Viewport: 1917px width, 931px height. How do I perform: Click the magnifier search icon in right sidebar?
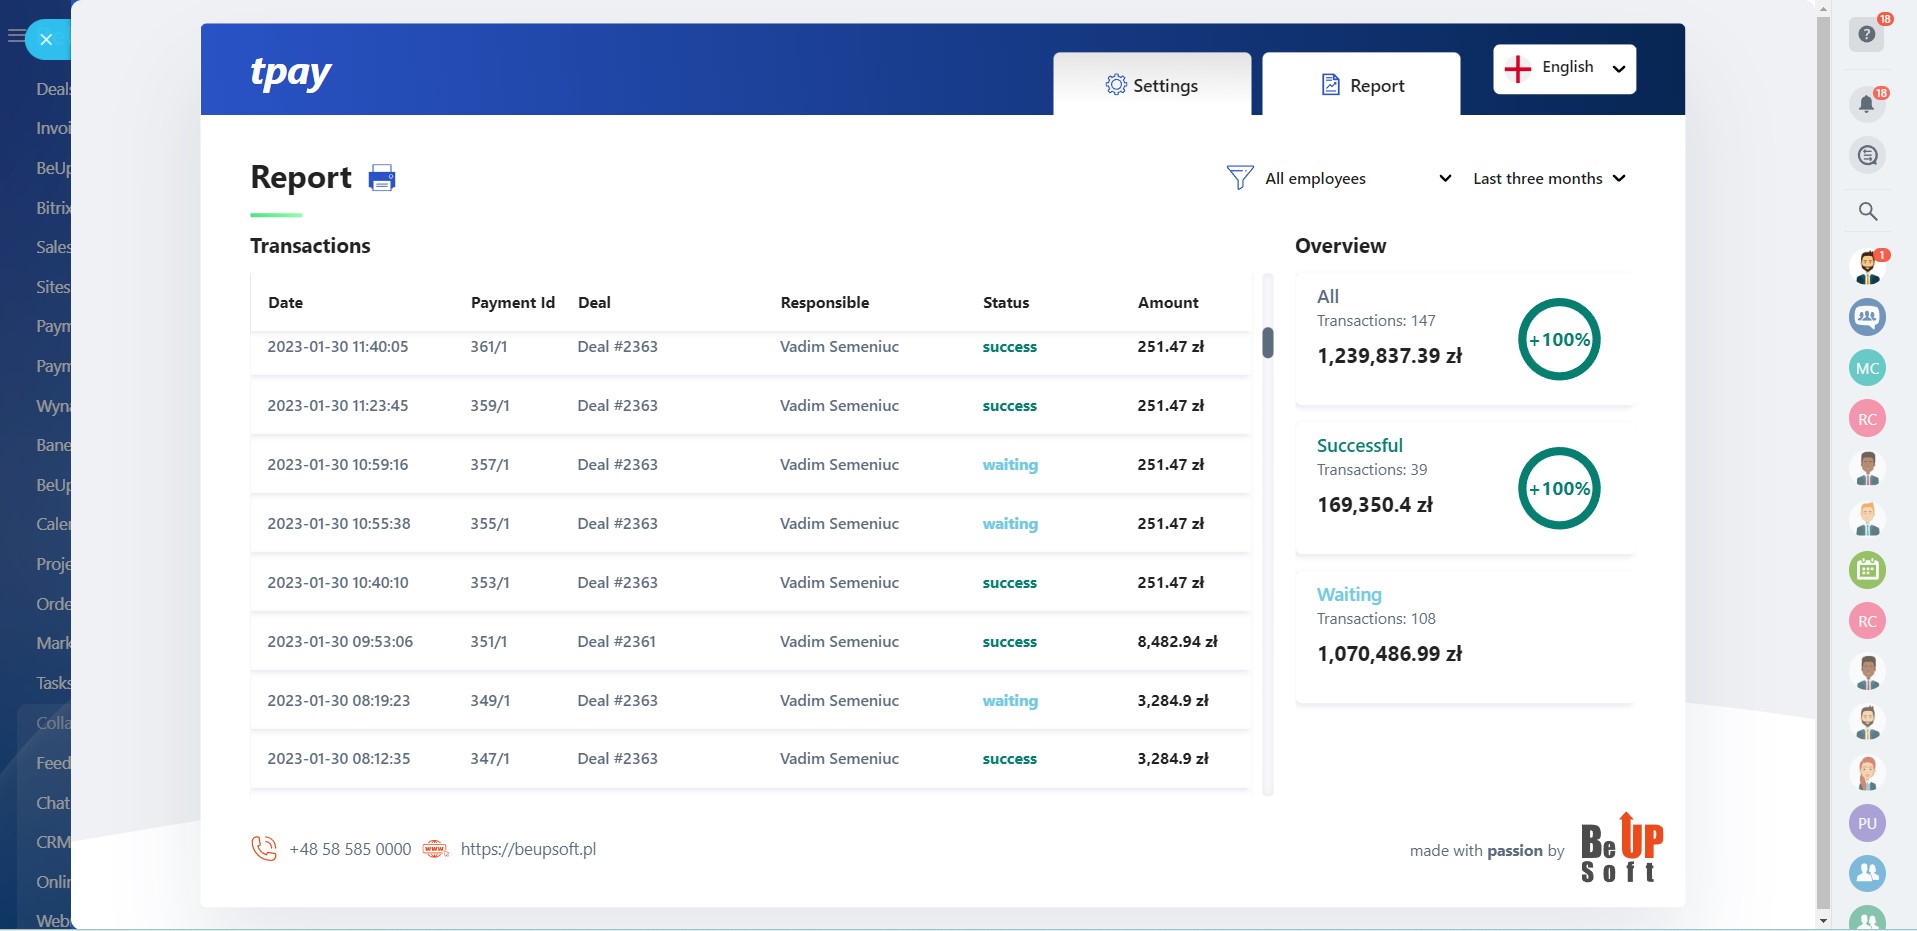point(1867,211)
